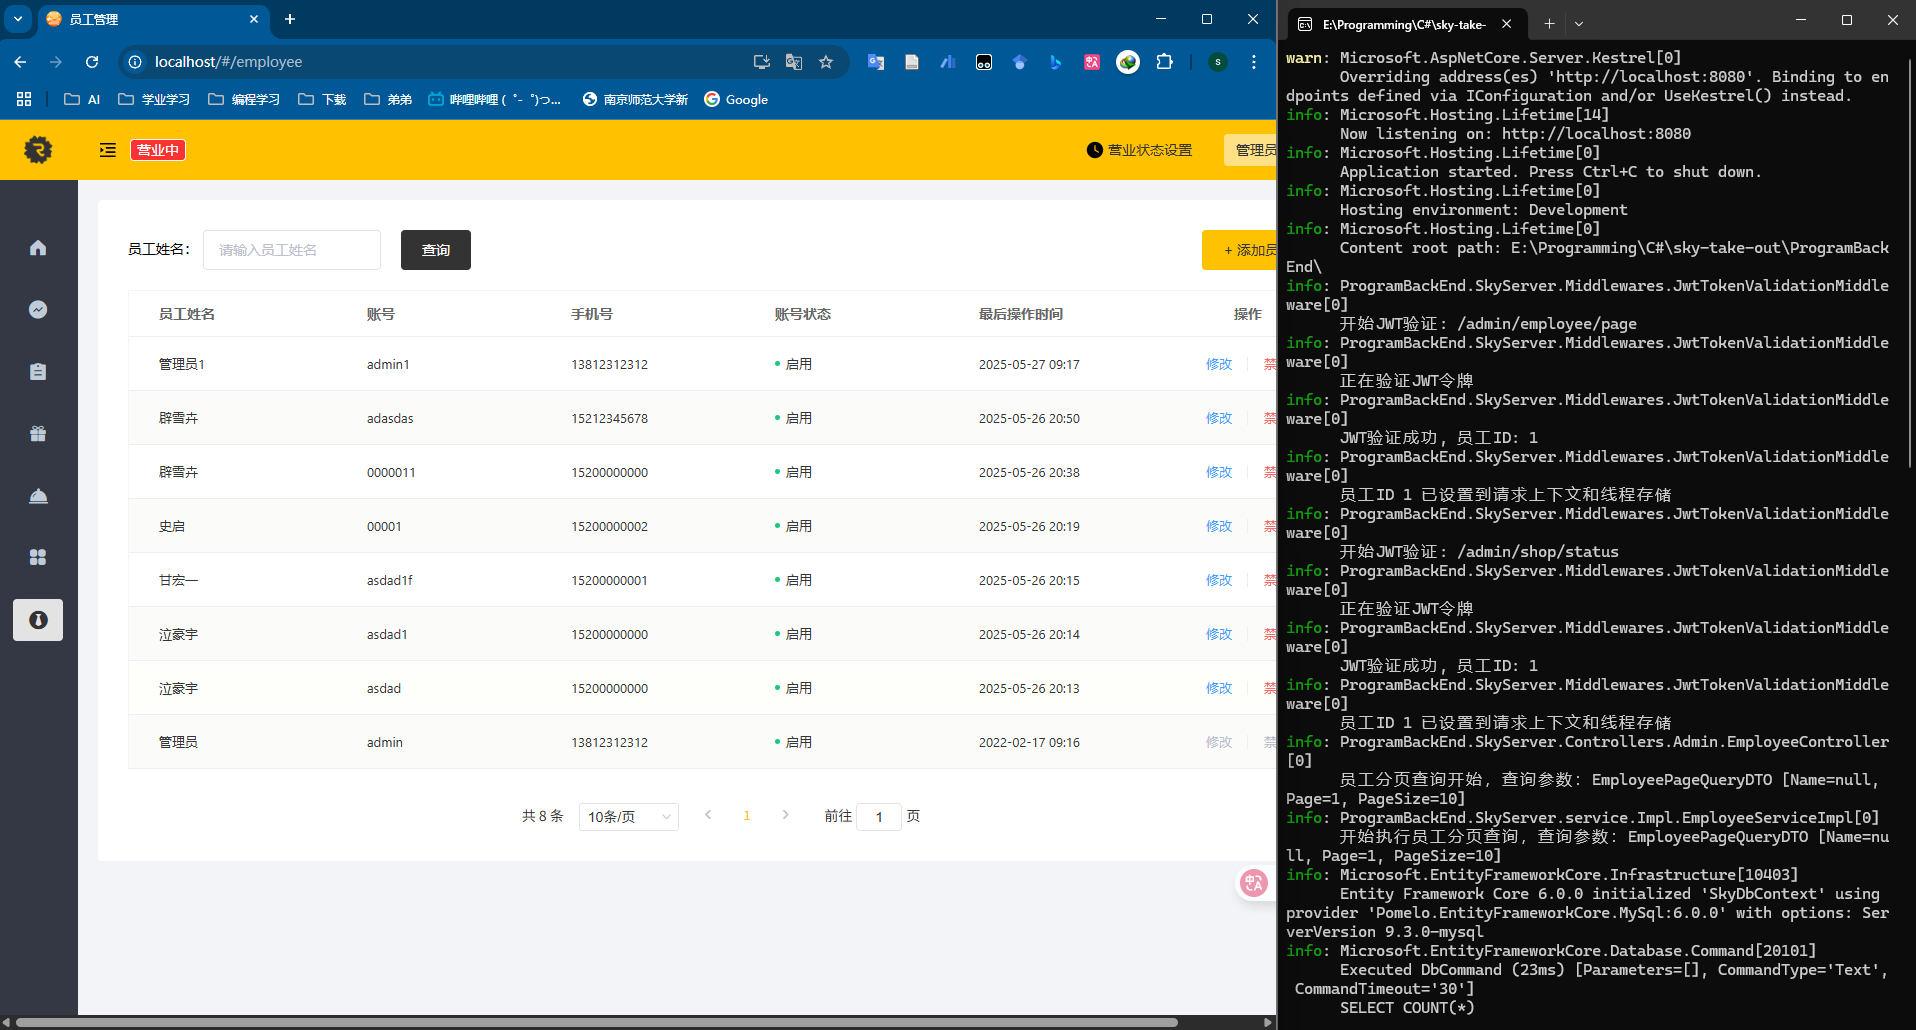
Task: Expand the browser tab search chevron
Action: 18,19
